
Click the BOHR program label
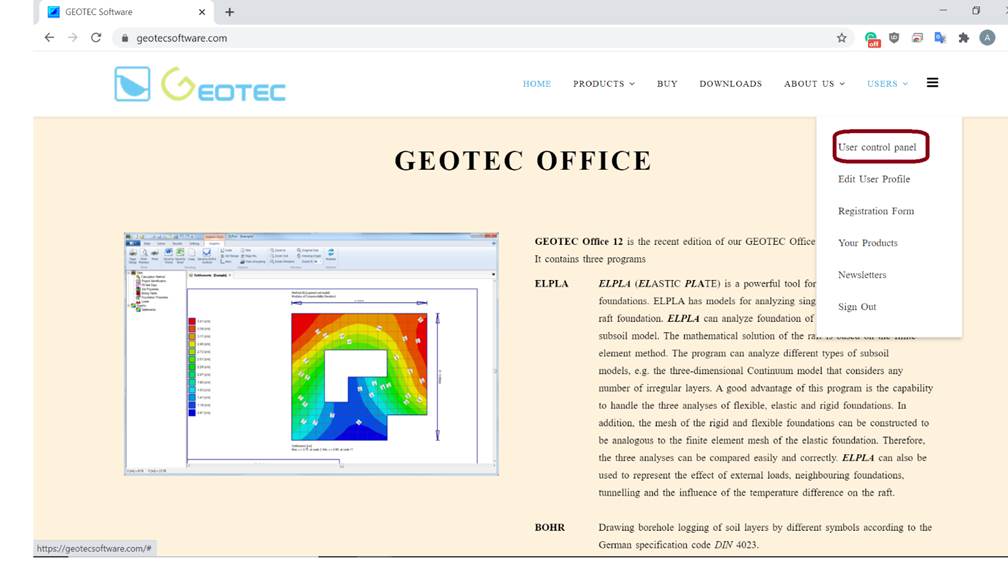click(x=550, y=527)
